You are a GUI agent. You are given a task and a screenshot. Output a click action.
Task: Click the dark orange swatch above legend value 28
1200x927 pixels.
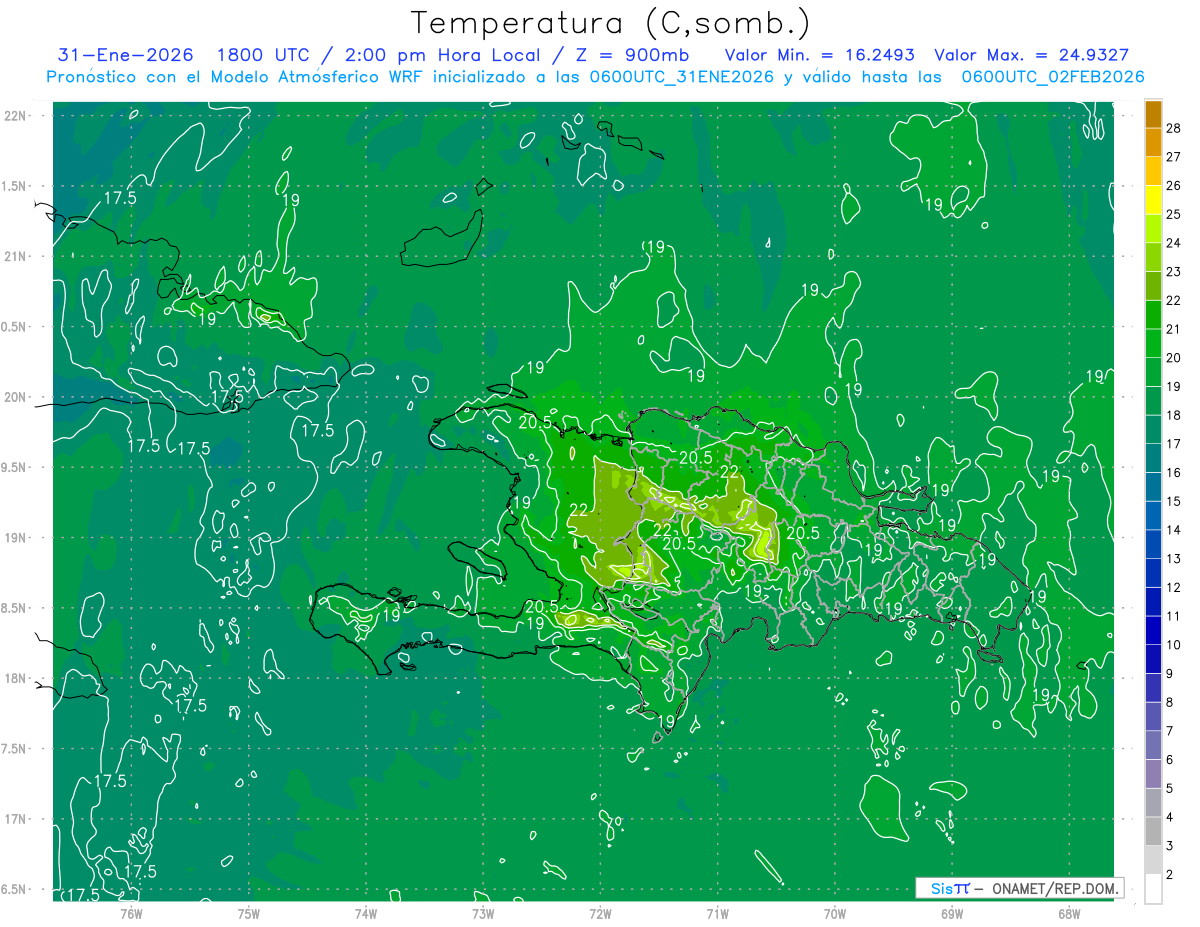[x=1153, y=114]
